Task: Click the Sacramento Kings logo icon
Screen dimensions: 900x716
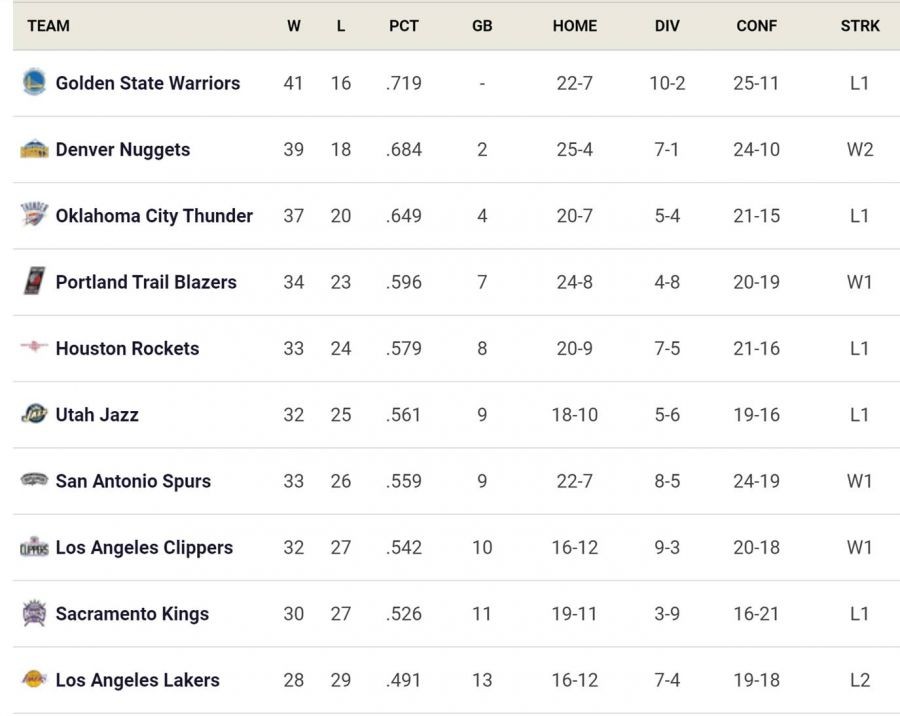Action: [x=34, y=613]
